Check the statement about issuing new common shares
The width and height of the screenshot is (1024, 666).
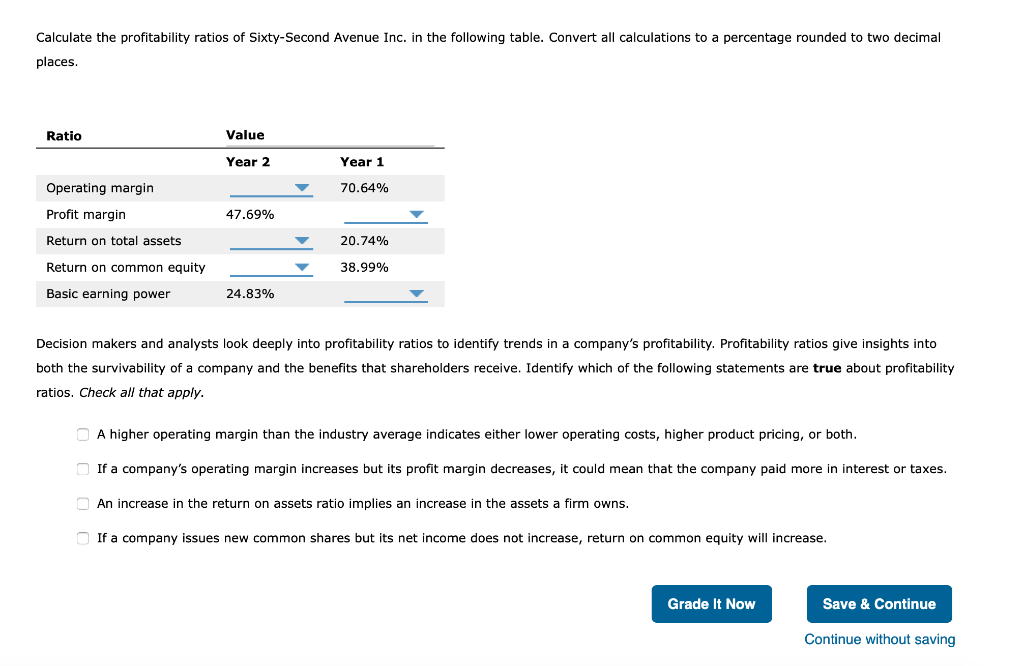pos(83,538)
